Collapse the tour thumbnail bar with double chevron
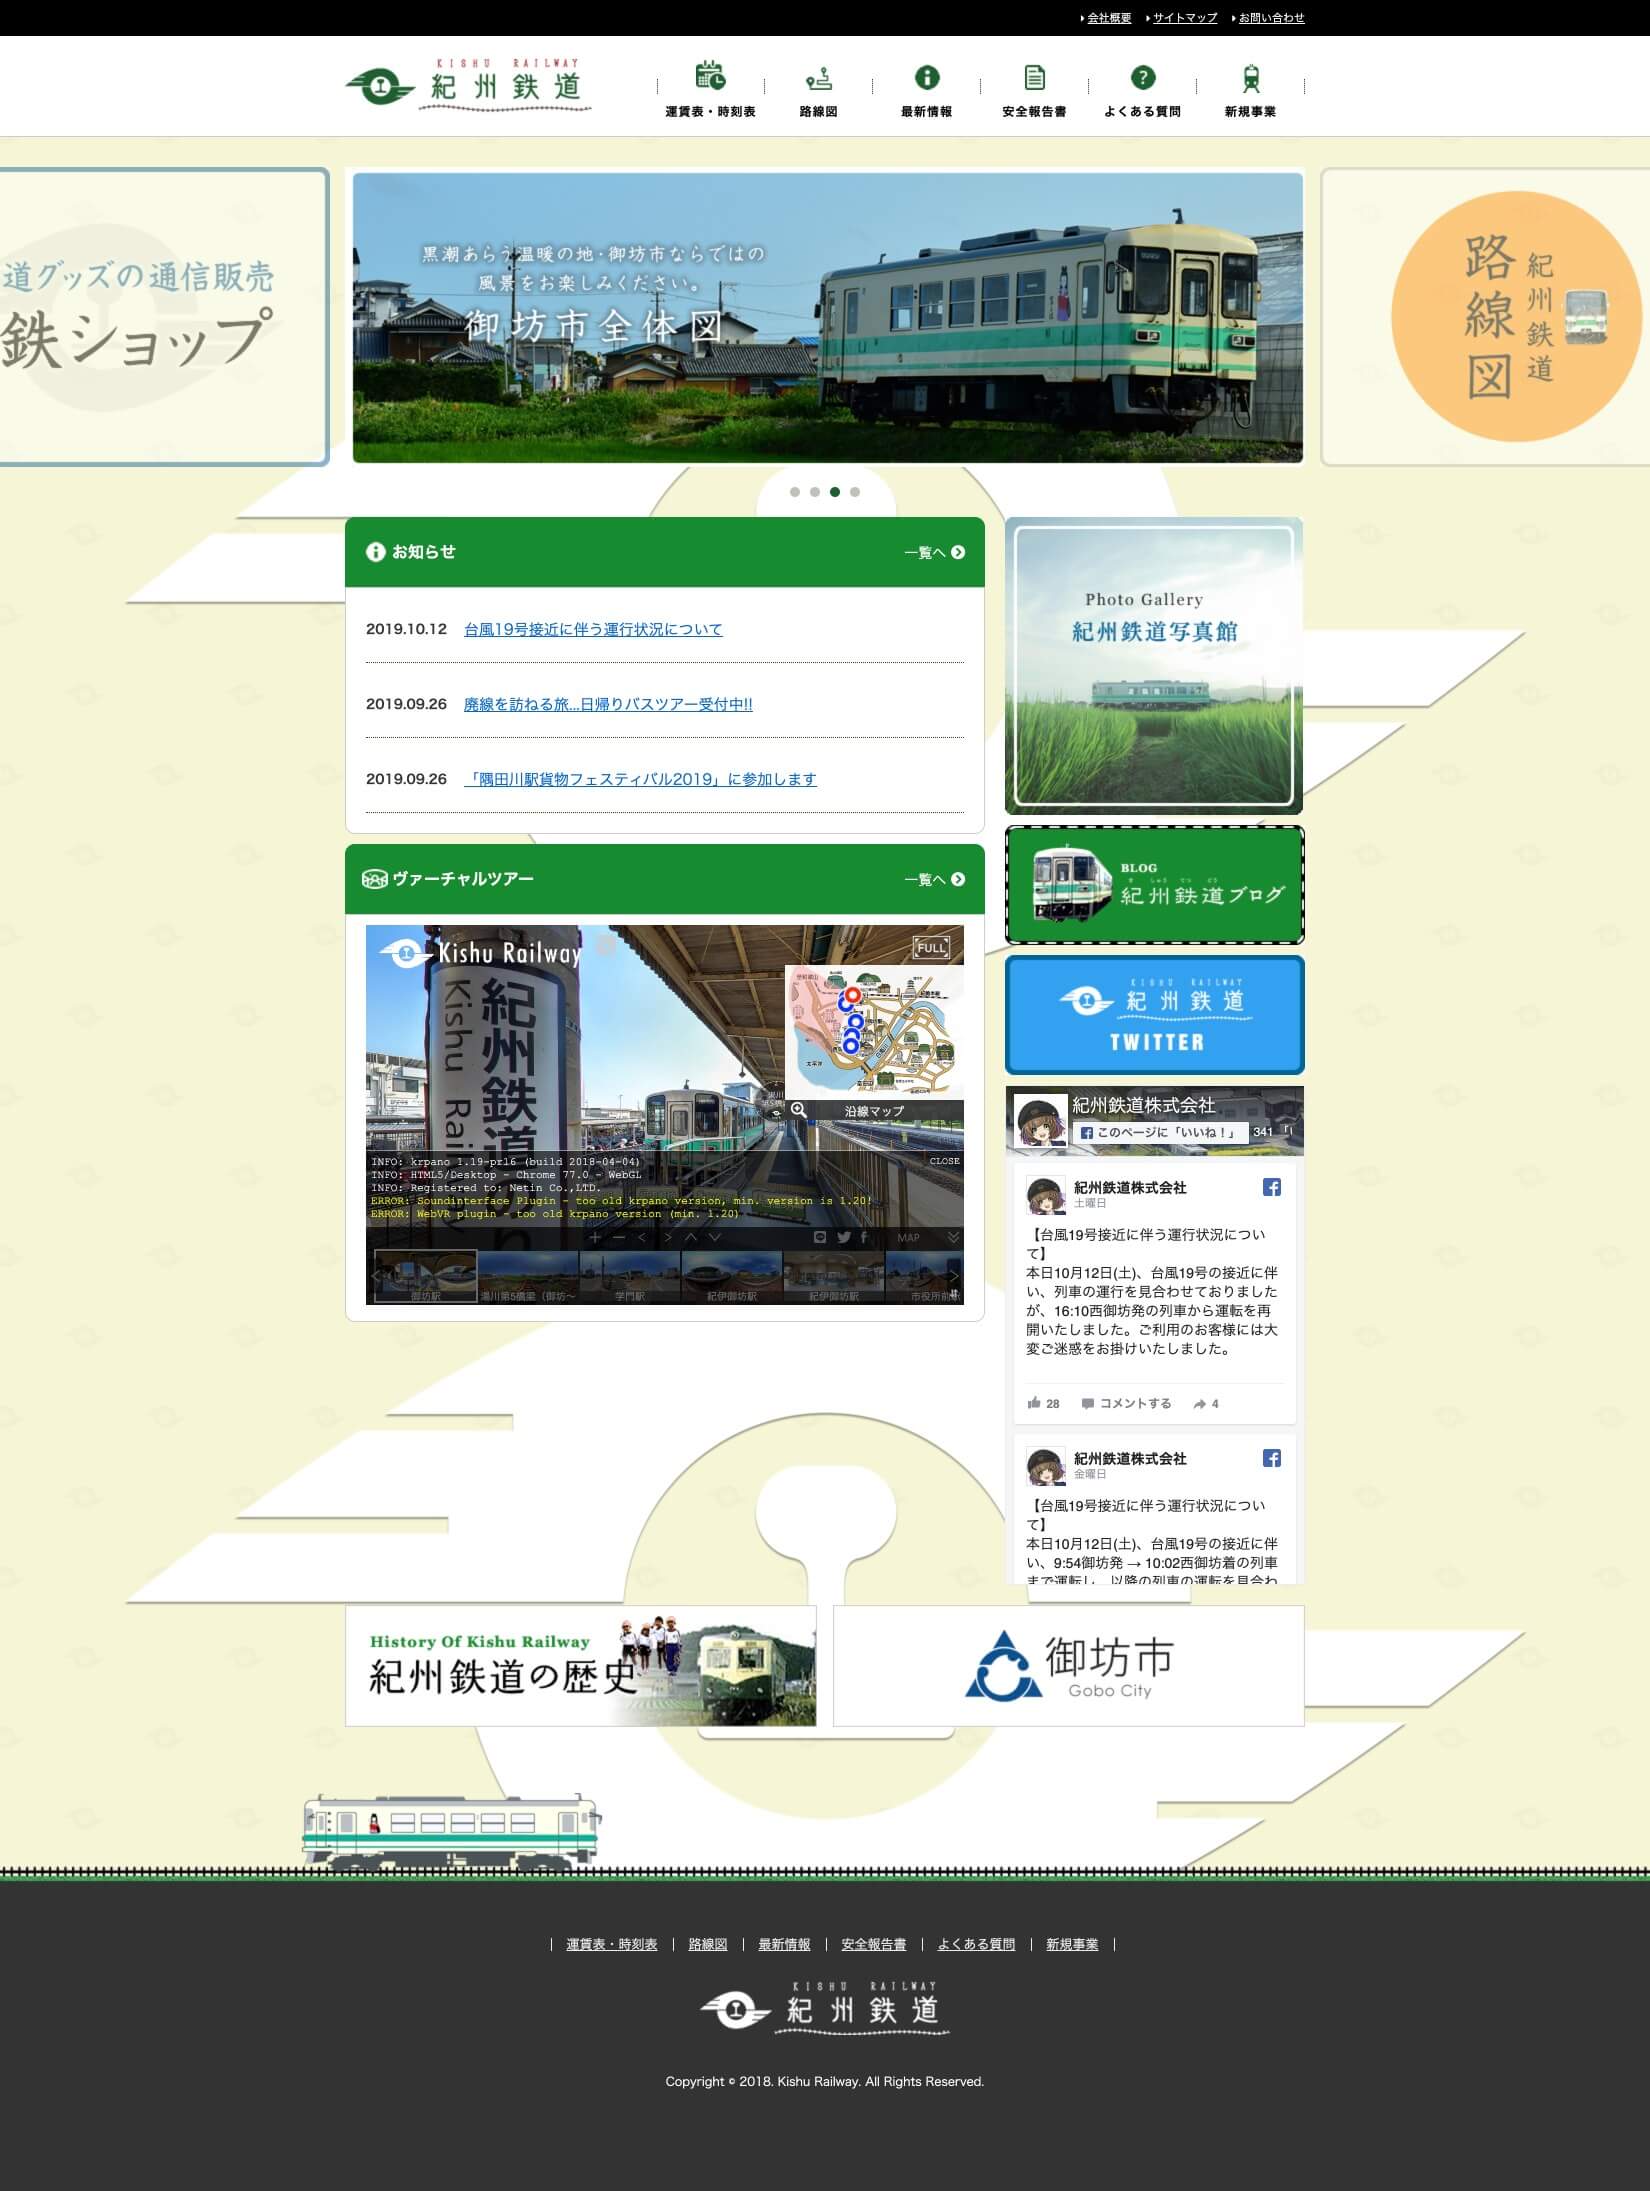The image size is (1650, 2191). tap(953, 1237)
